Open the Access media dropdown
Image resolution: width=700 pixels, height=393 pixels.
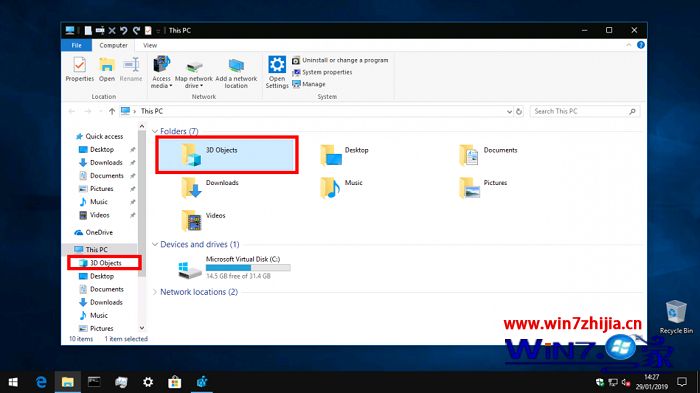pyautogui.click(x=161, y=72)
